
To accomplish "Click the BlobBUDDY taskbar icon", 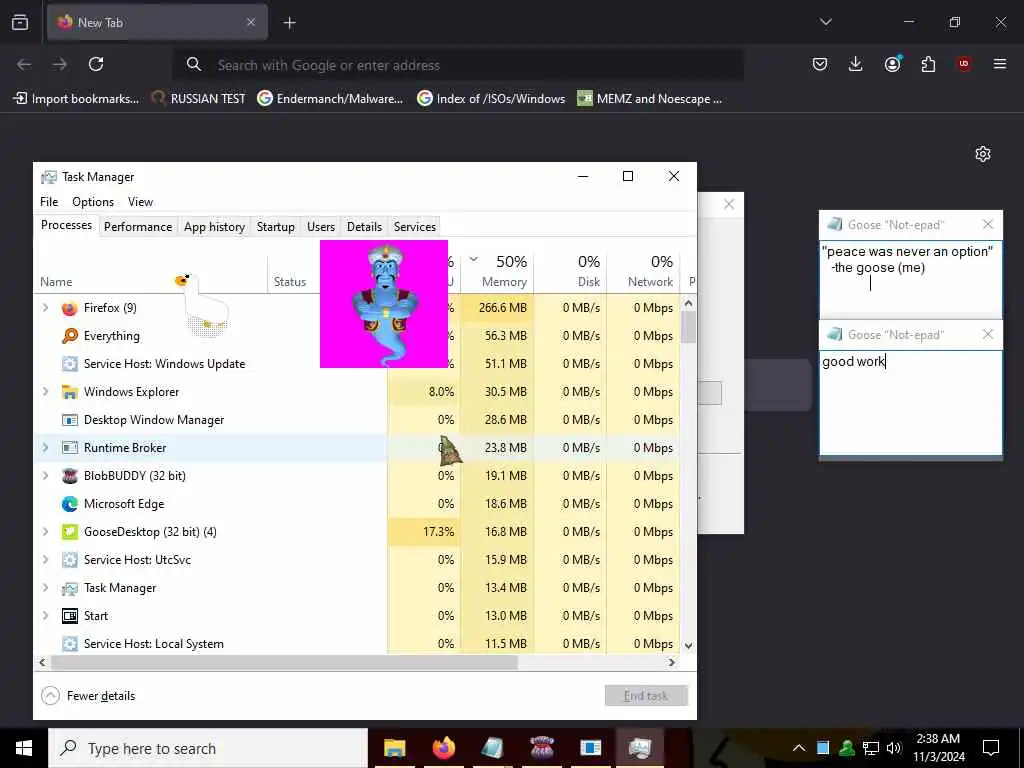I will [x=541, y=748].
